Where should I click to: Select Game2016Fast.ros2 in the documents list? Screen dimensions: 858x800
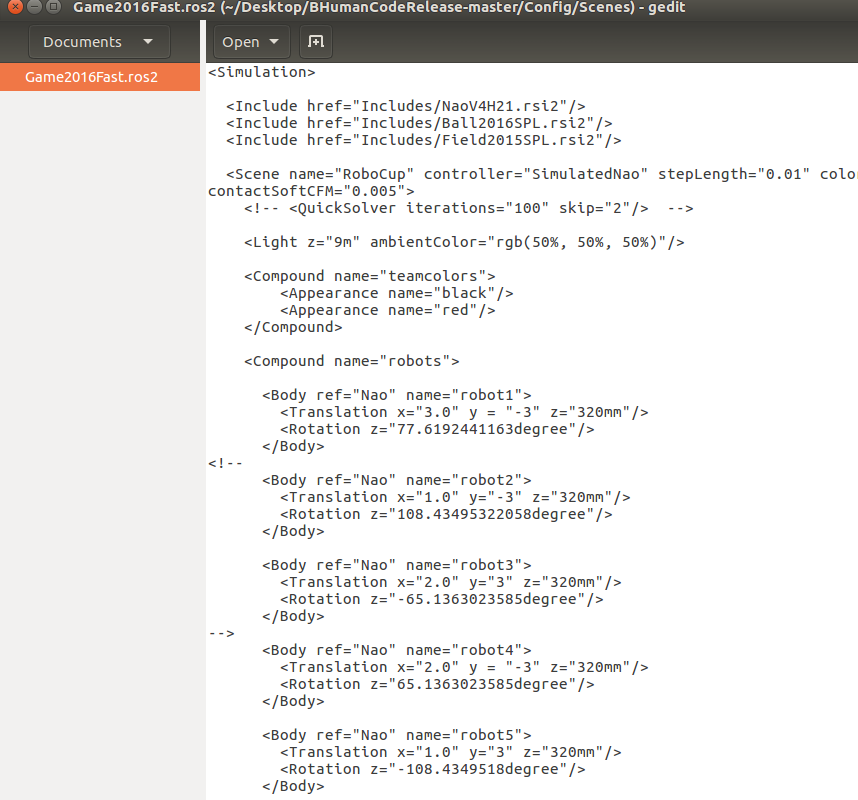pyautogui.click(x=100, y=77)
